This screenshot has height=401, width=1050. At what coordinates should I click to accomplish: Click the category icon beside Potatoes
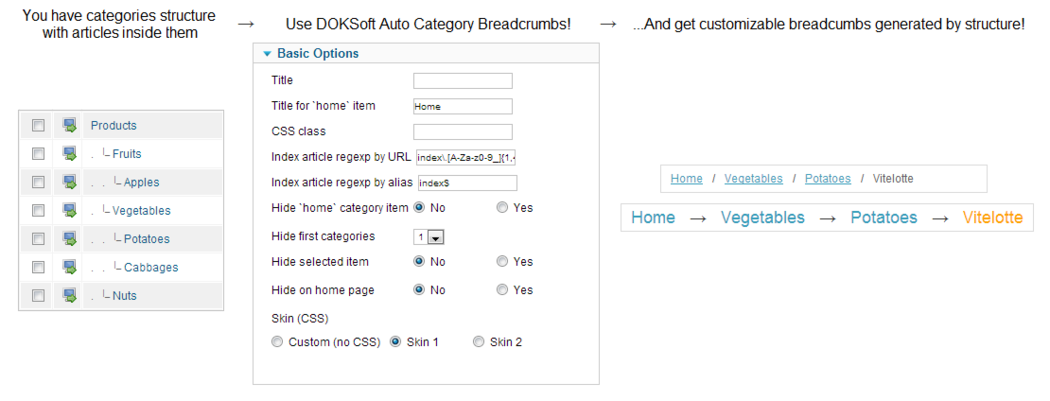pyautogui.click(x=69, y=239)
